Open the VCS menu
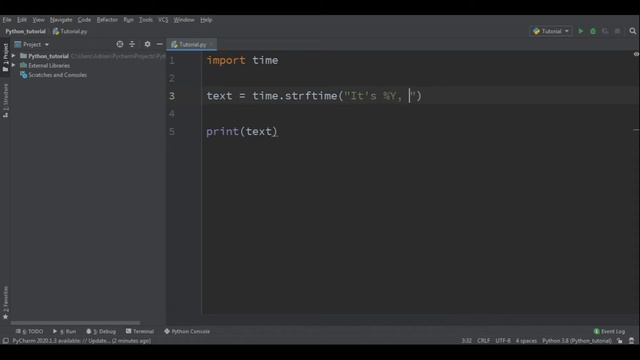 point(163,20)
